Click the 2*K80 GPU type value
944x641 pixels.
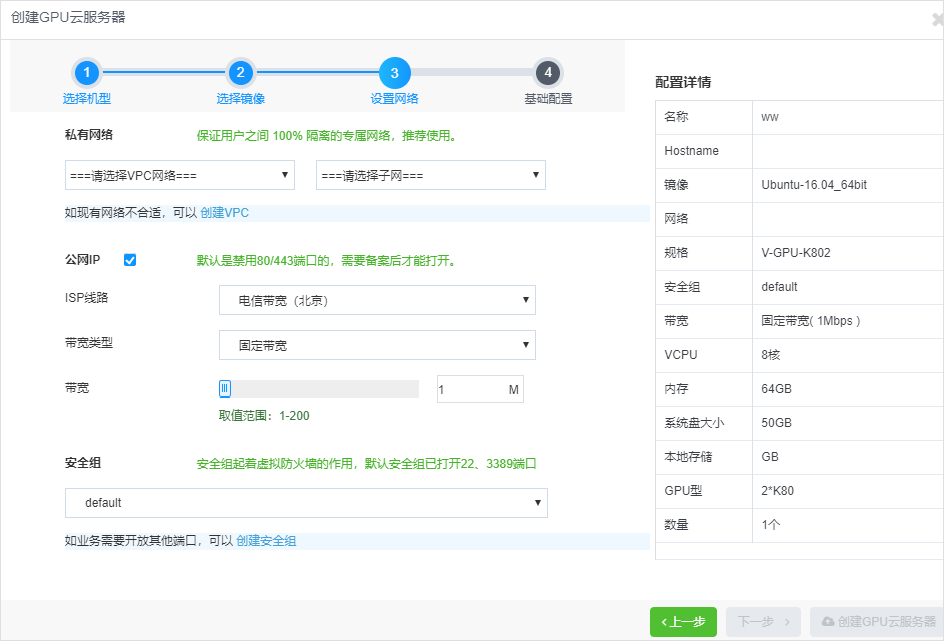[x=777, y=491]
